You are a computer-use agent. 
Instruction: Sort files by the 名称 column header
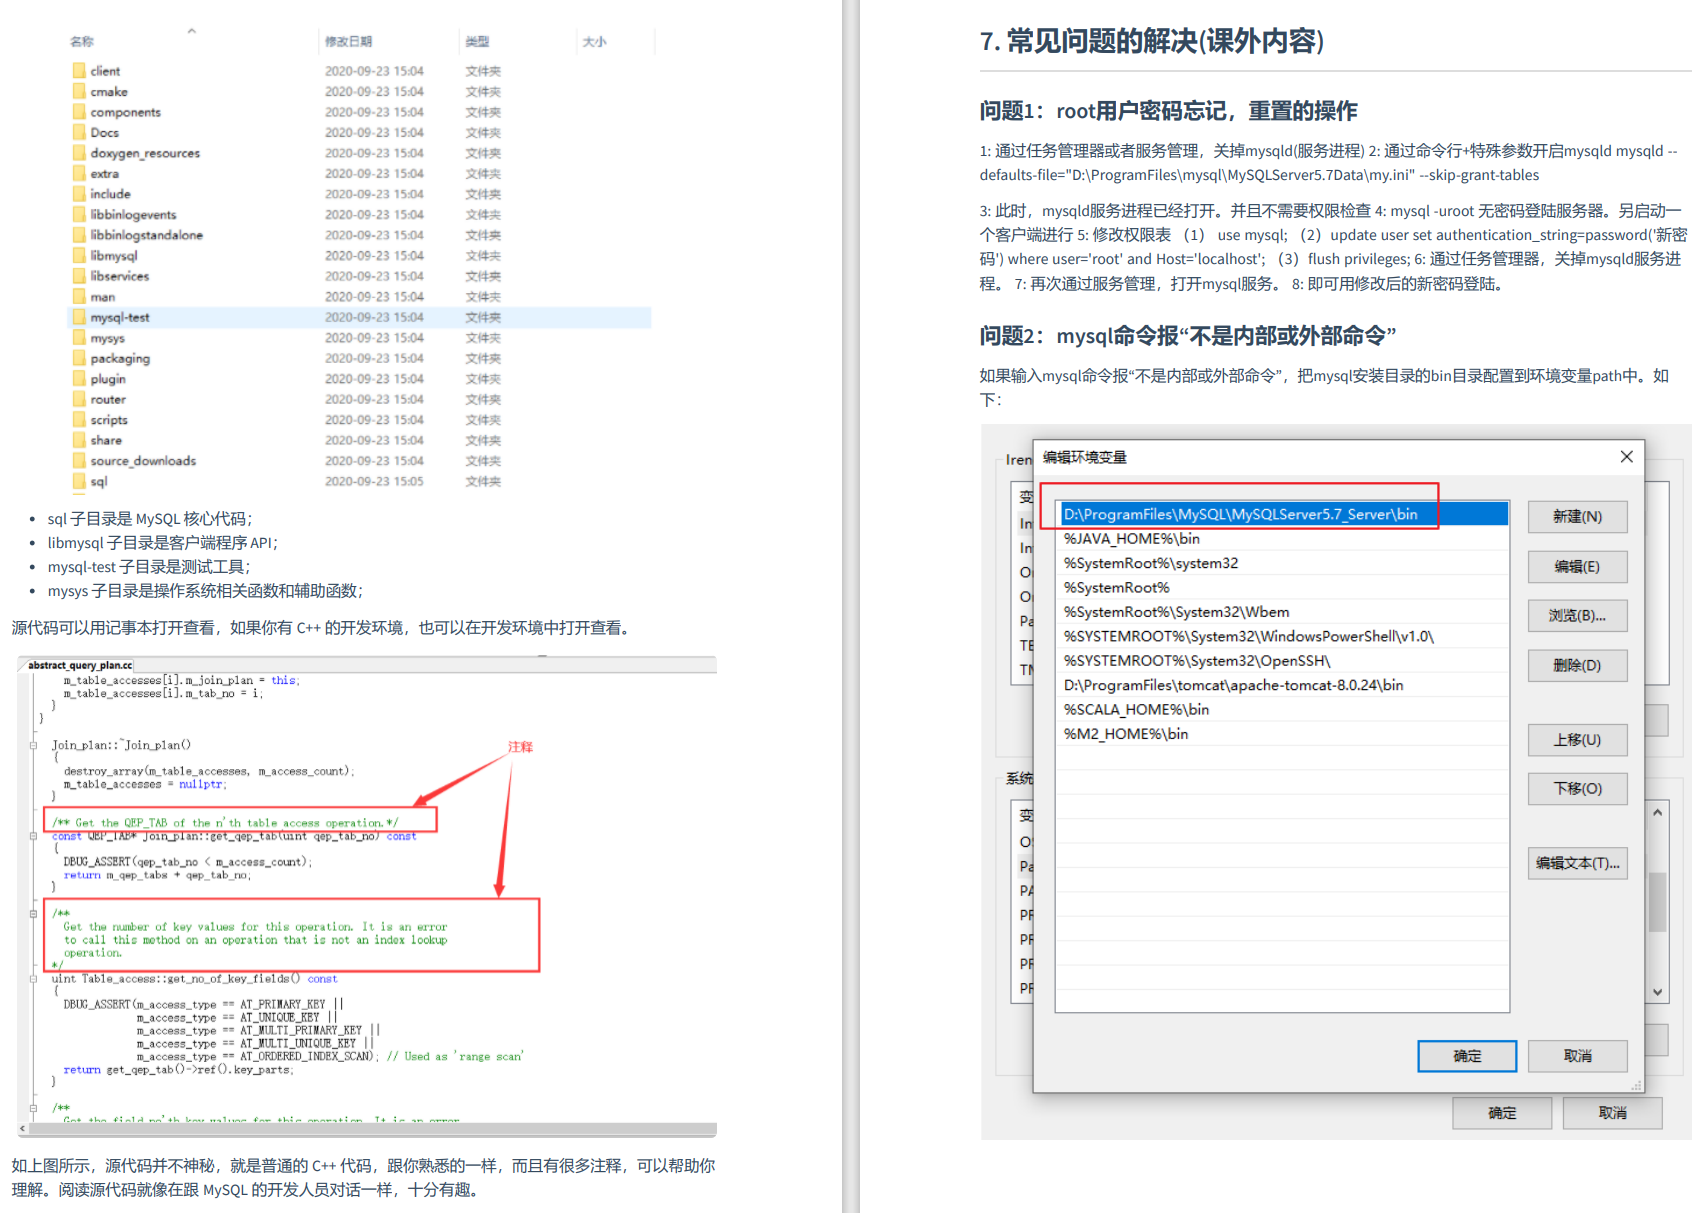82,41
